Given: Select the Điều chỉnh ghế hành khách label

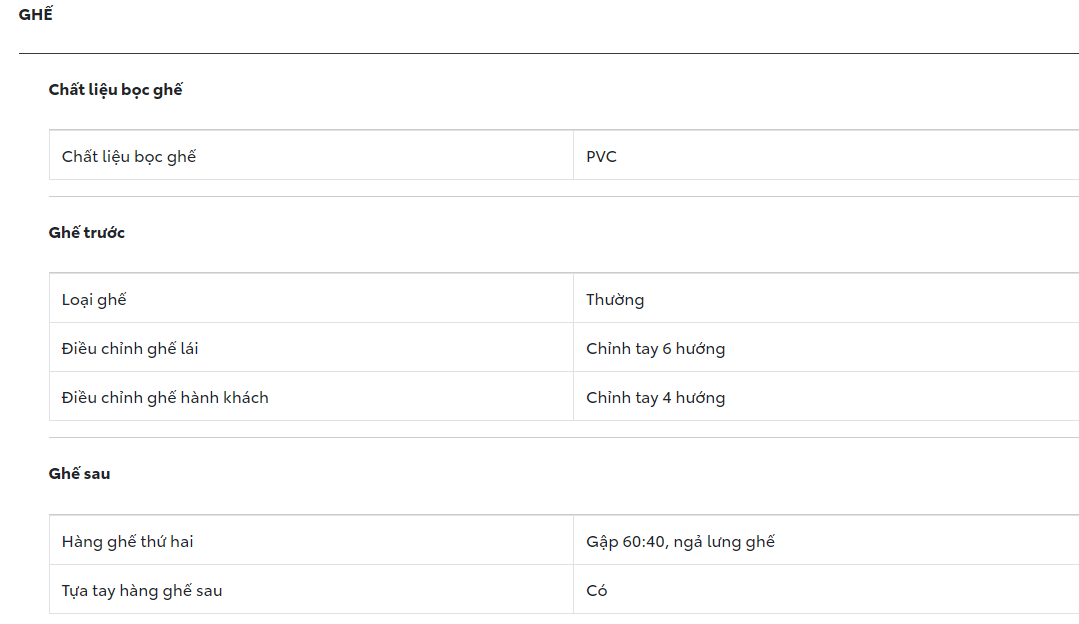Looking at the screenshot, I should (165, 398).
